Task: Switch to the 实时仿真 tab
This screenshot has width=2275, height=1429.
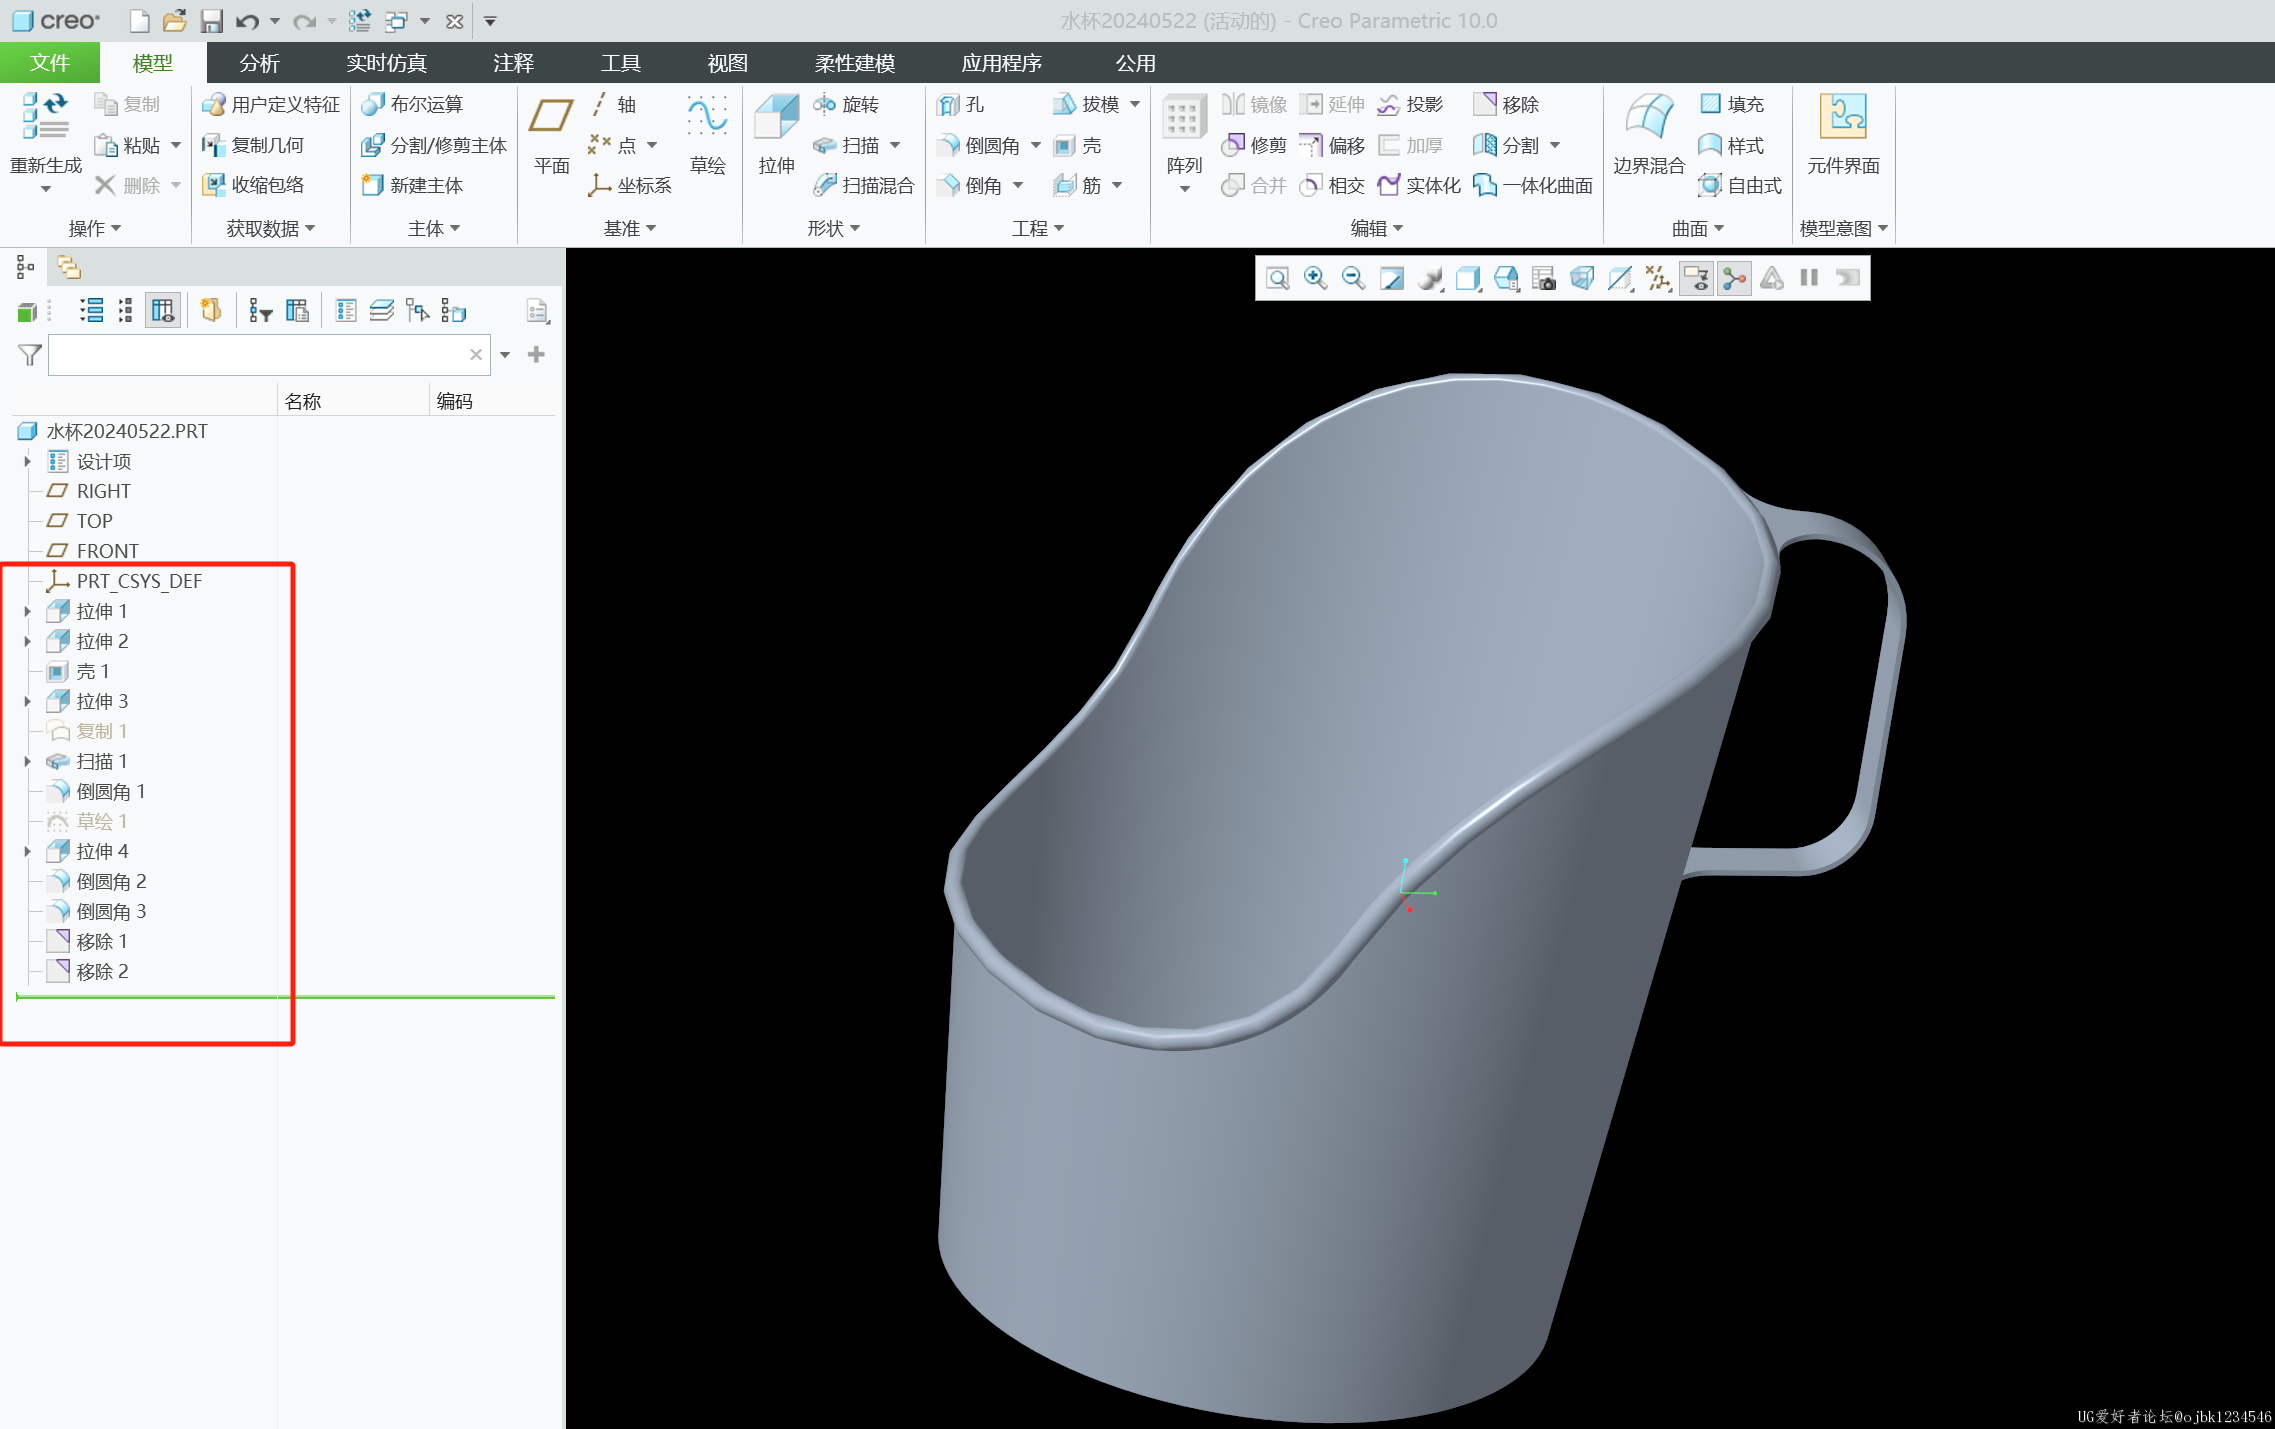Action: click(387, 63)
